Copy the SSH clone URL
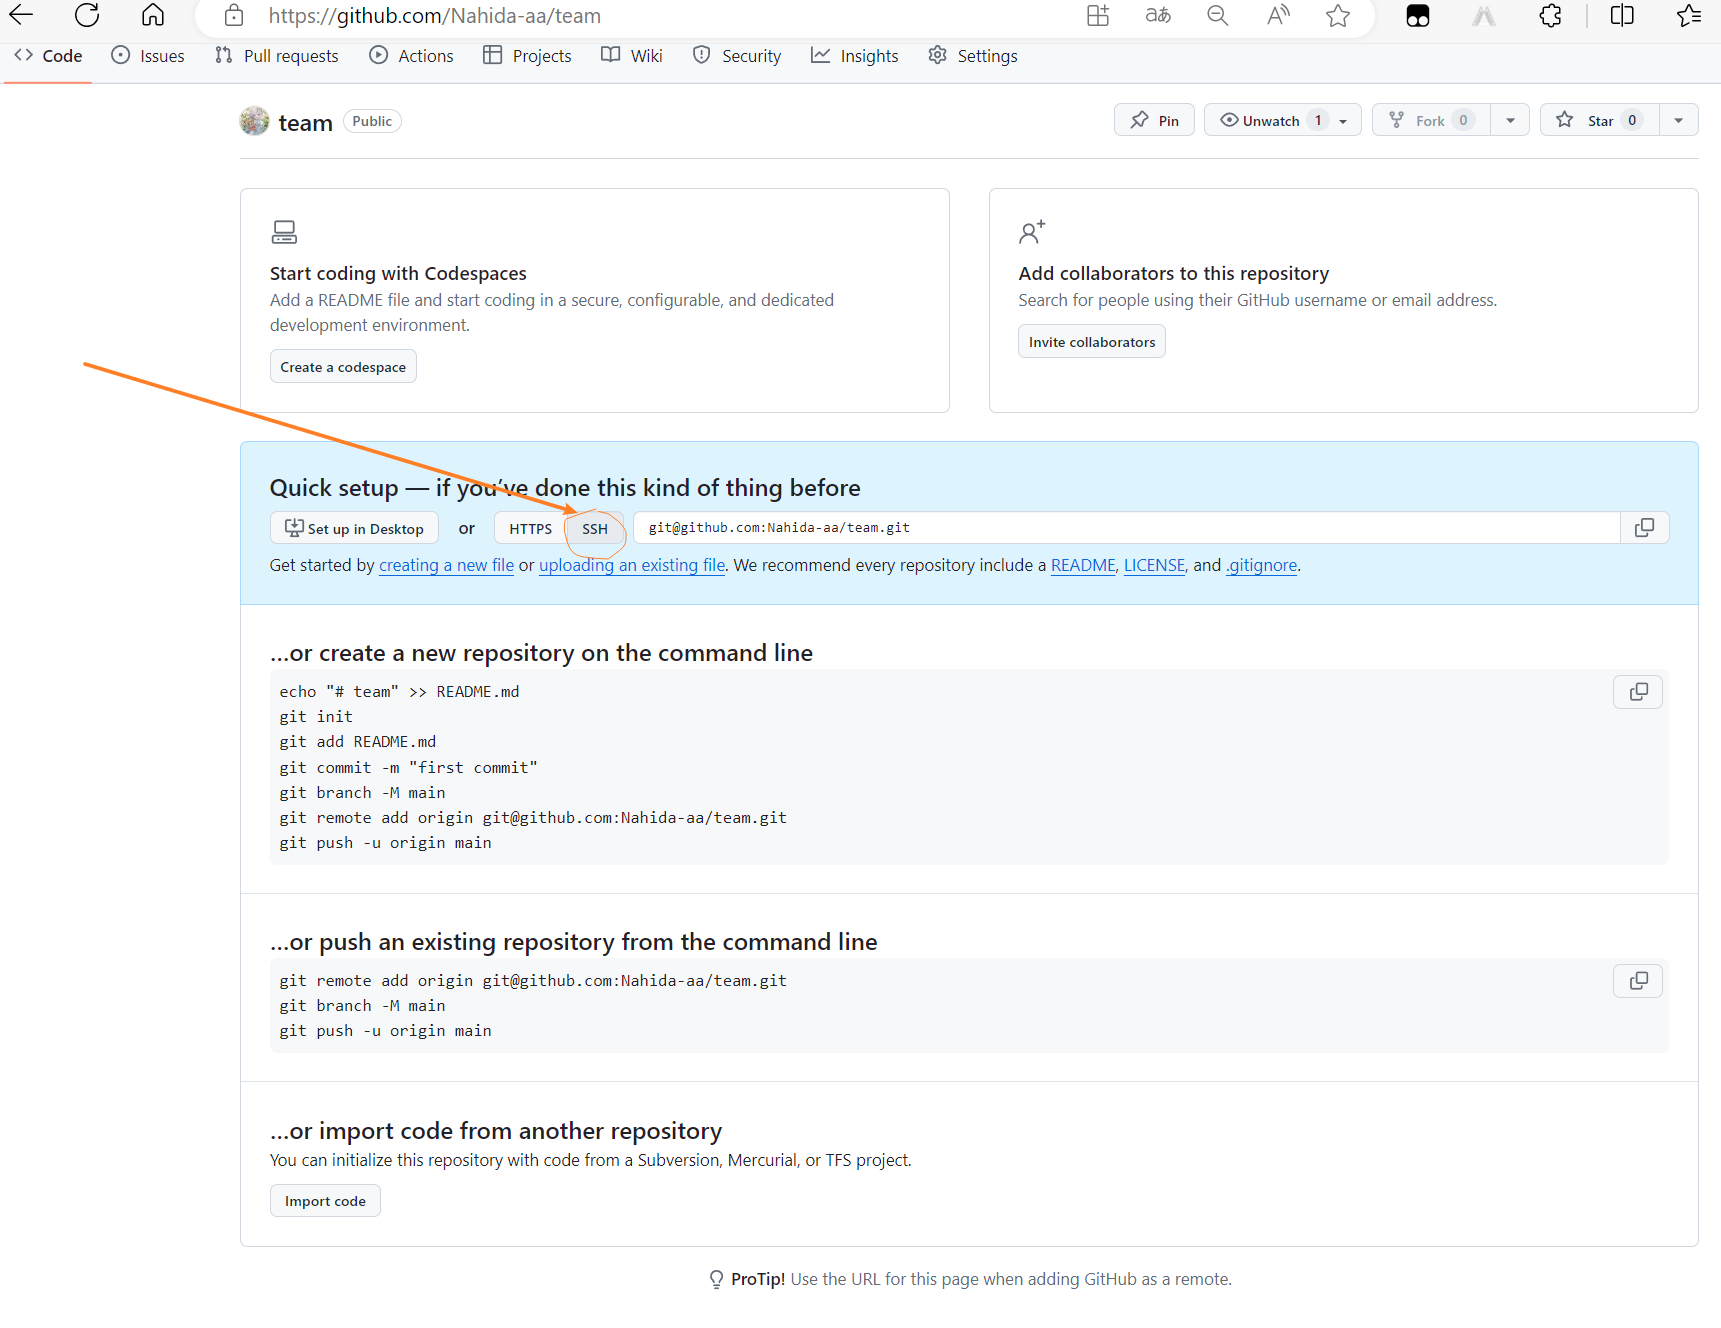This screenshot has width=1721, height=1328. (1644, 527)
